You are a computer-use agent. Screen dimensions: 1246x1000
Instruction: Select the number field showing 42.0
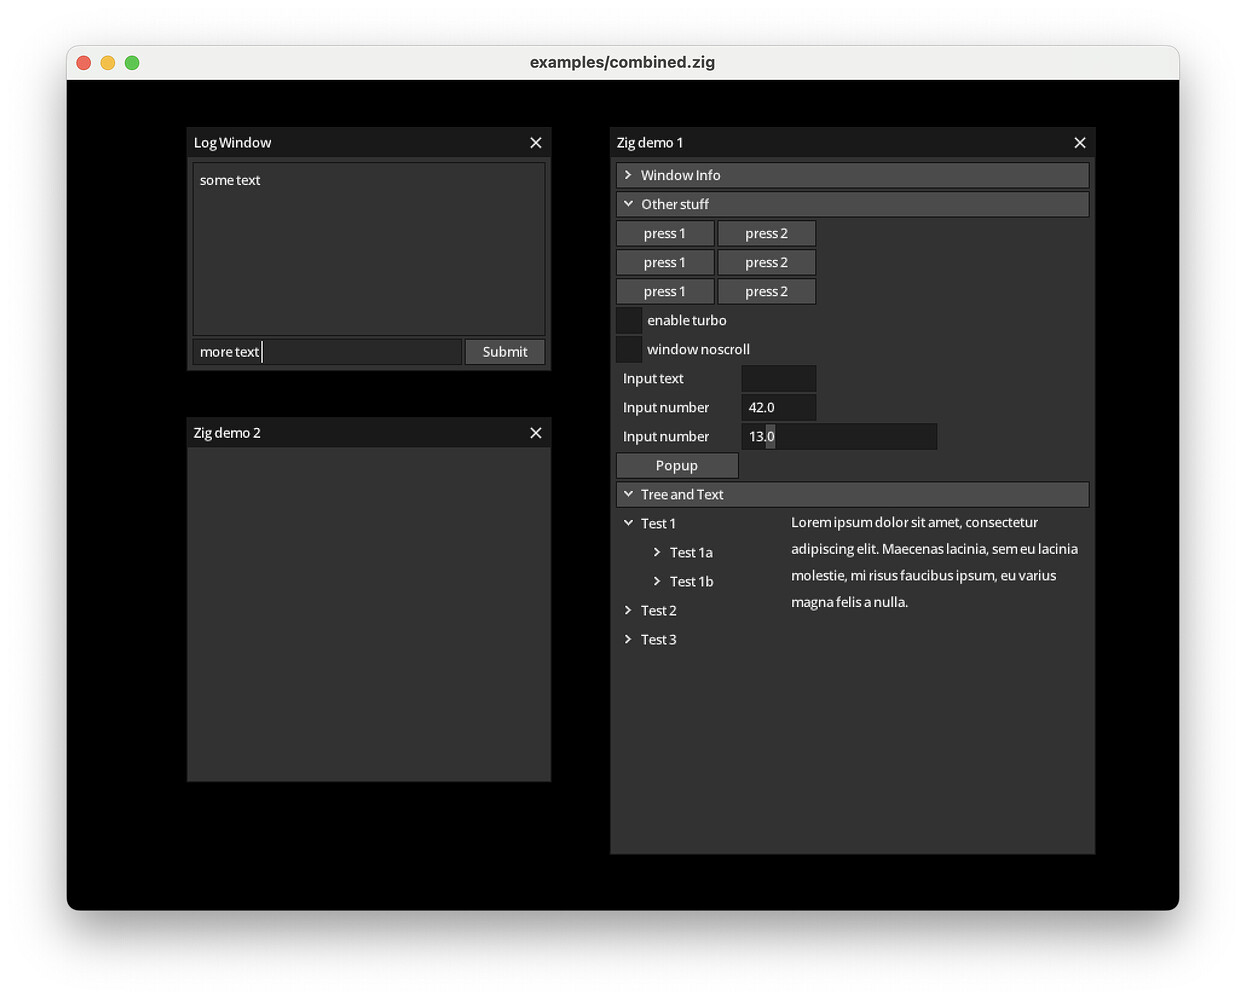778,407
